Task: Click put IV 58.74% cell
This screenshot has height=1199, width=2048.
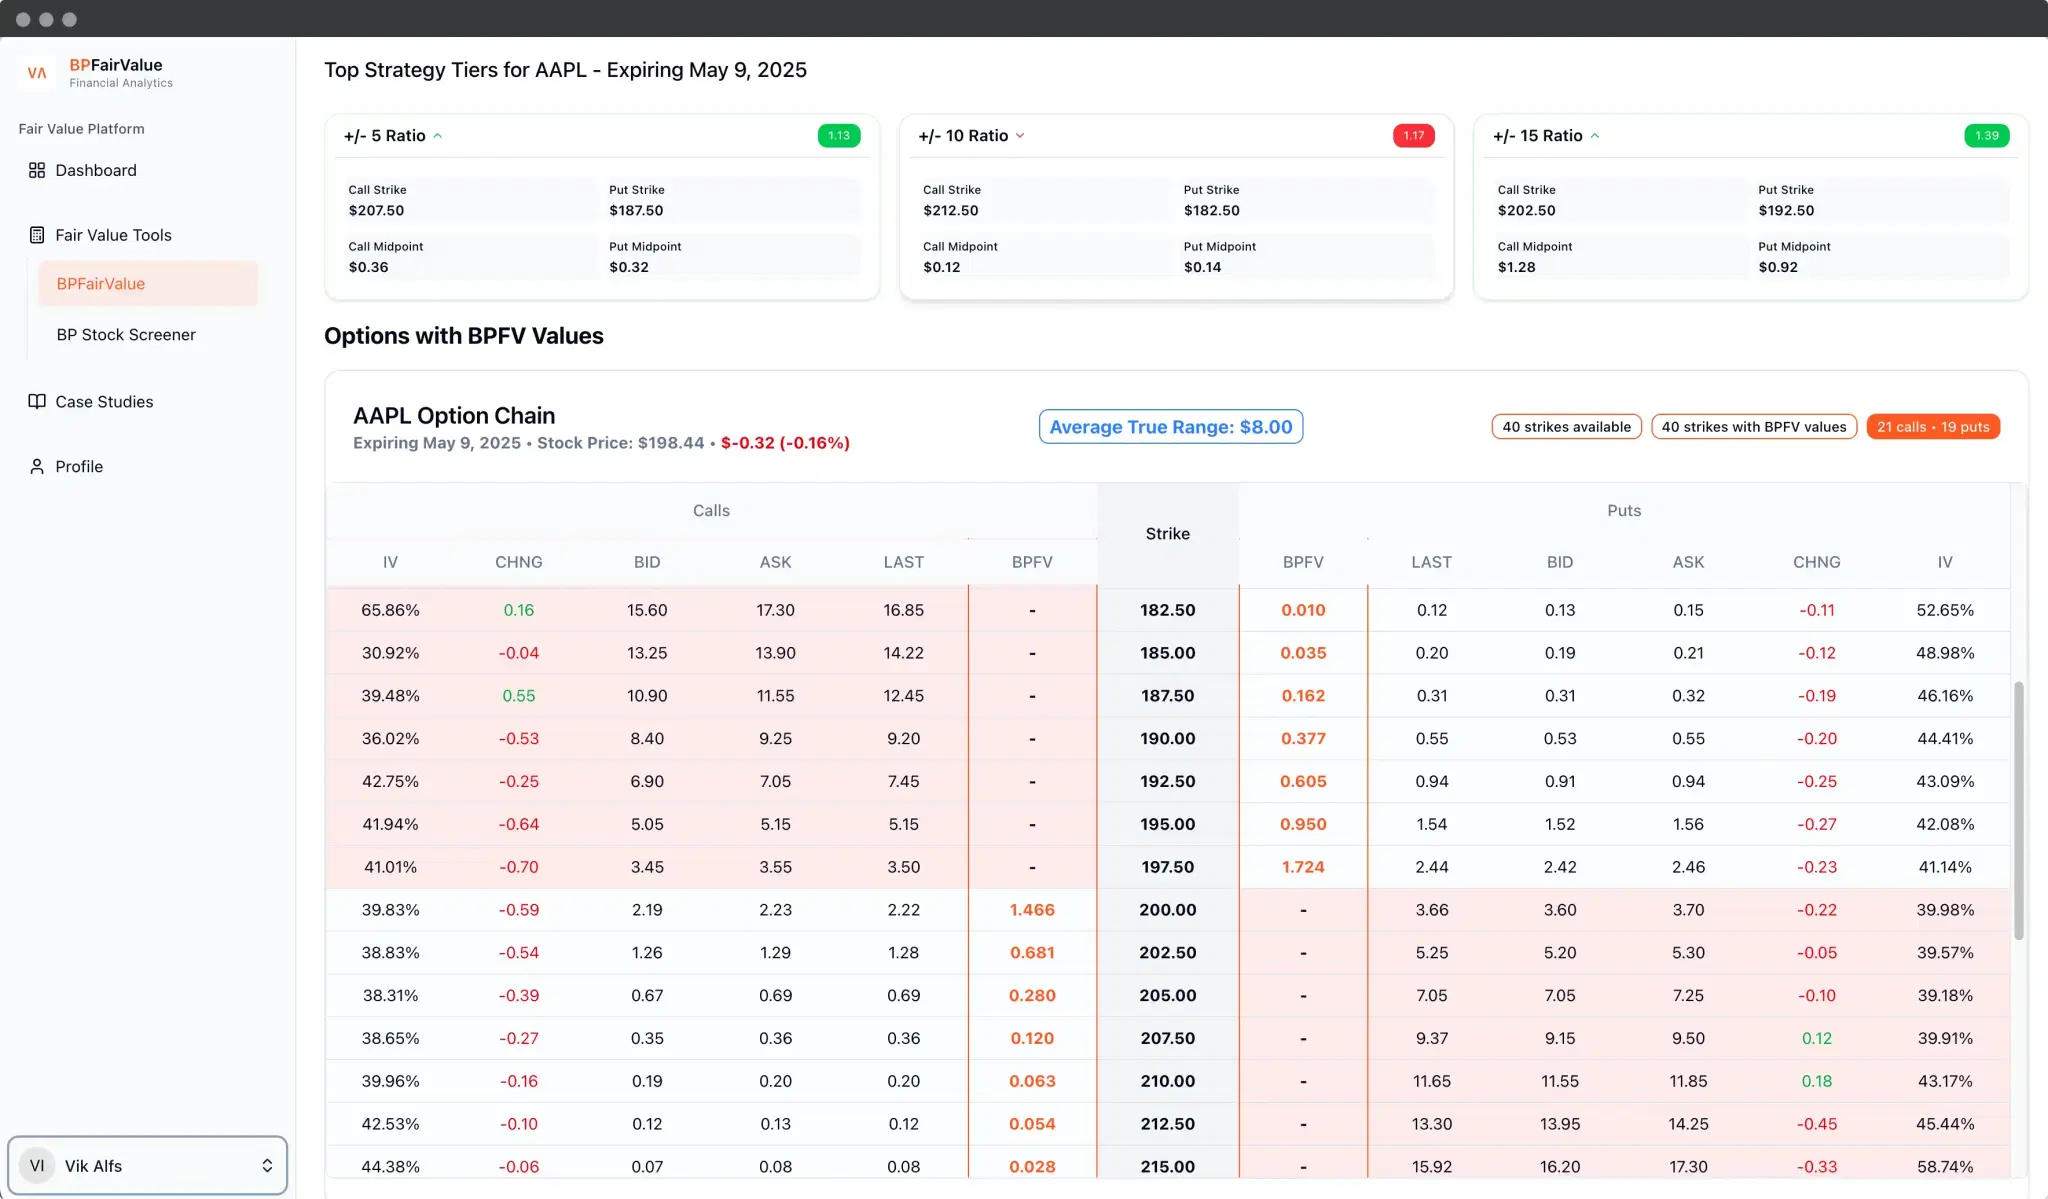Action: pyautogui.click(x=1945, y=1167)
